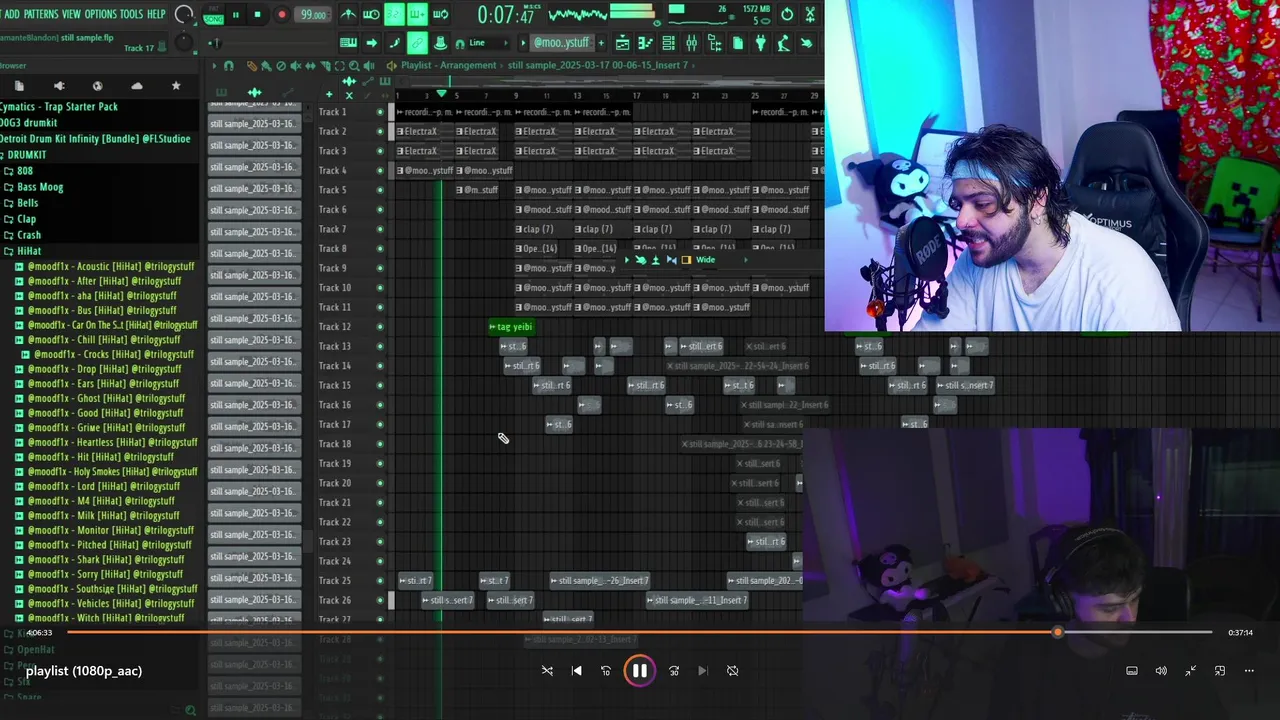Skip forward 30 seconds in media player
The height and width of the screenshot is (720, 1280).
pyautogui.click(x=674, y=671)
